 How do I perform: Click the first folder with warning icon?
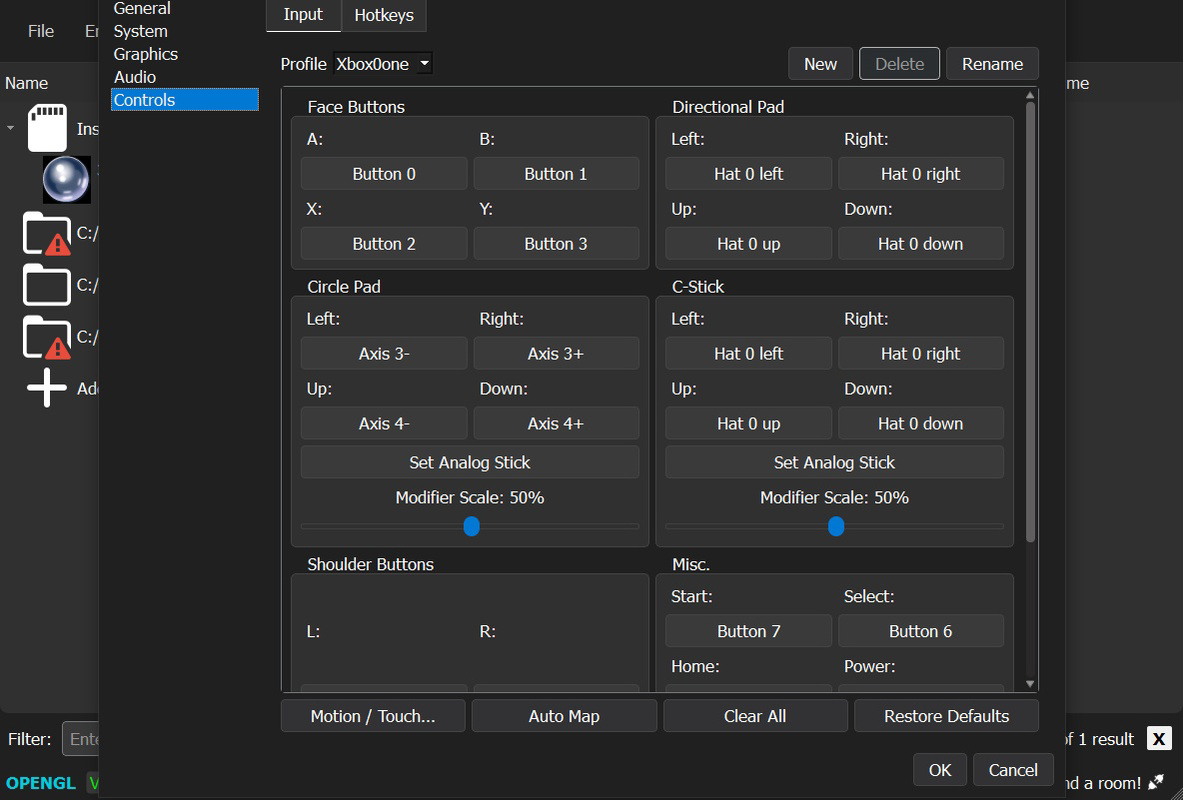point(47,232)
